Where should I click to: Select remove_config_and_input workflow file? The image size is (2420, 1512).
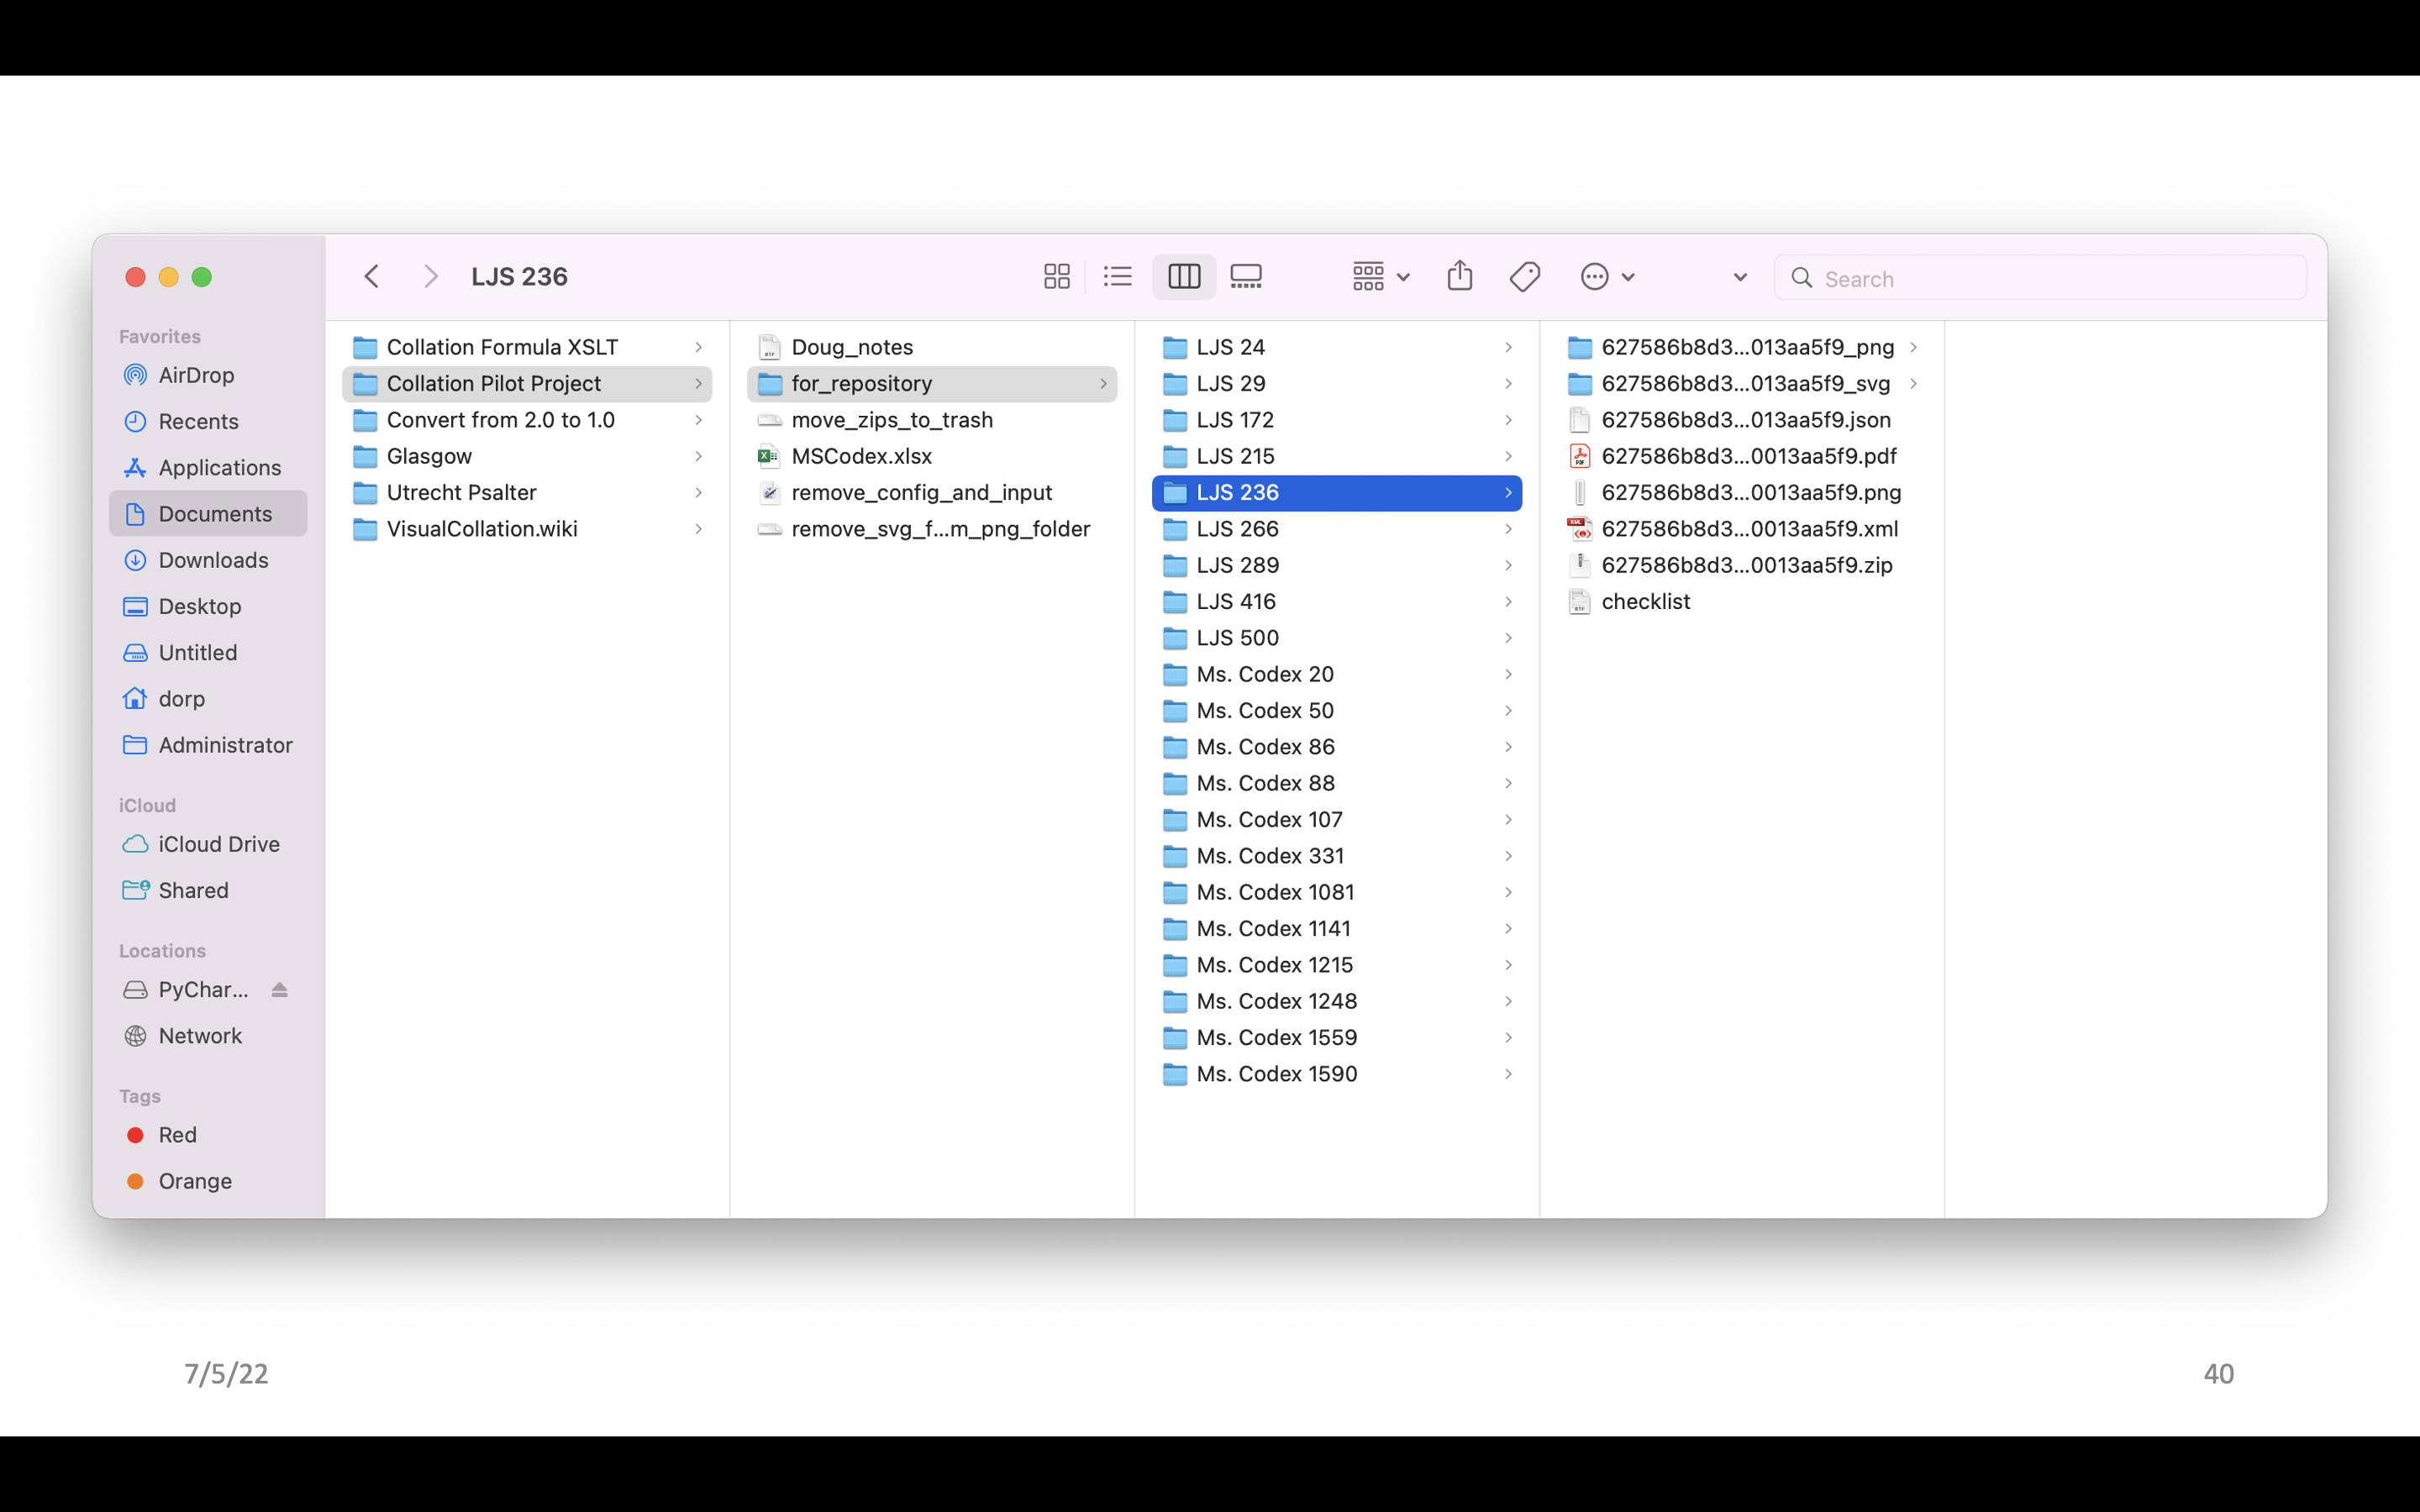click(x=932, y=493)
